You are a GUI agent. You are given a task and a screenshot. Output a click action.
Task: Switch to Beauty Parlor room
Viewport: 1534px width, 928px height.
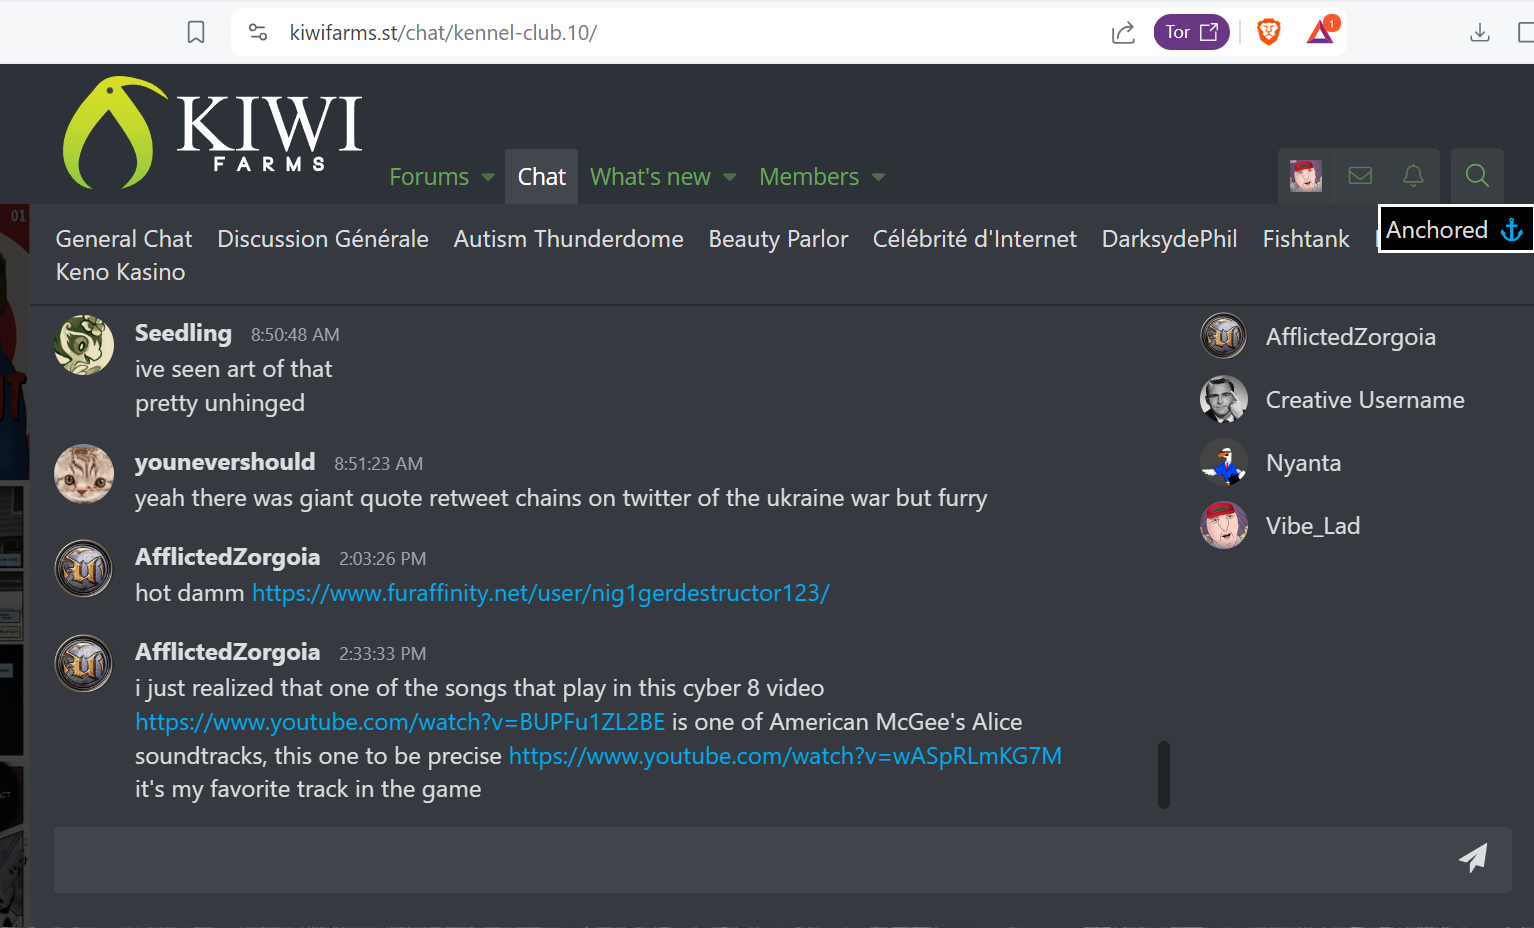(778, 239)
